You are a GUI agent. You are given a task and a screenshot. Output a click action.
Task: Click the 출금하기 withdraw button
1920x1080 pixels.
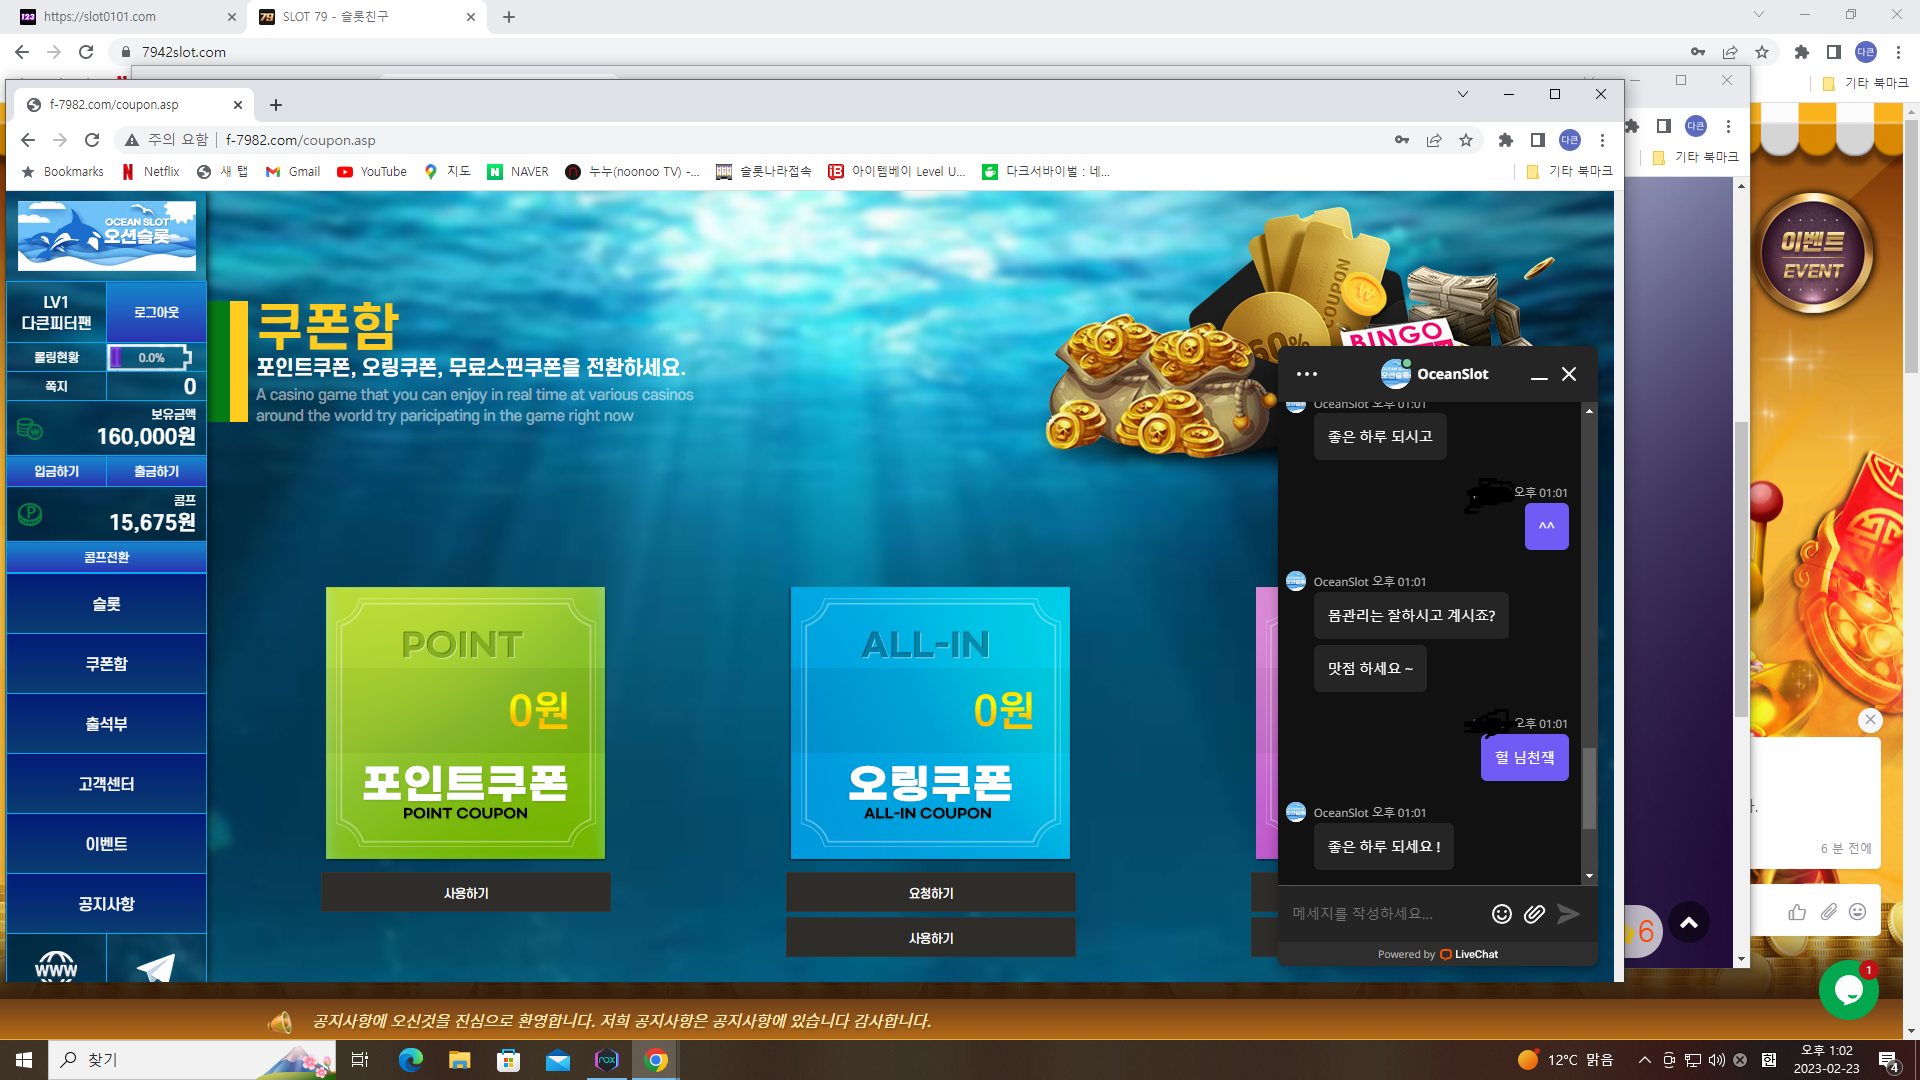pos(156,471)
